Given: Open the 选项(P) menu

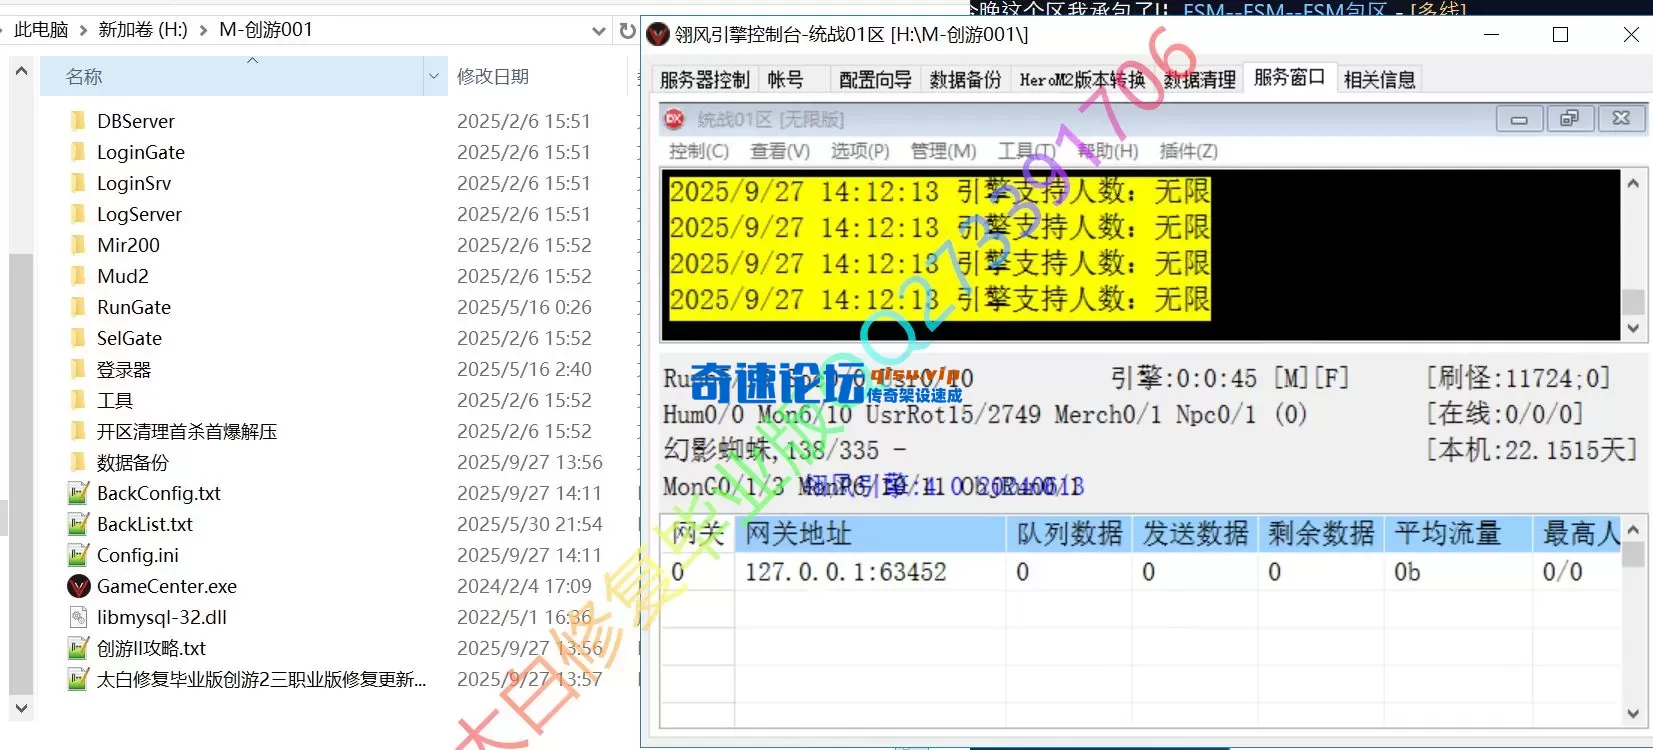Looking at the screenshot, I should (x=860, y=151).
